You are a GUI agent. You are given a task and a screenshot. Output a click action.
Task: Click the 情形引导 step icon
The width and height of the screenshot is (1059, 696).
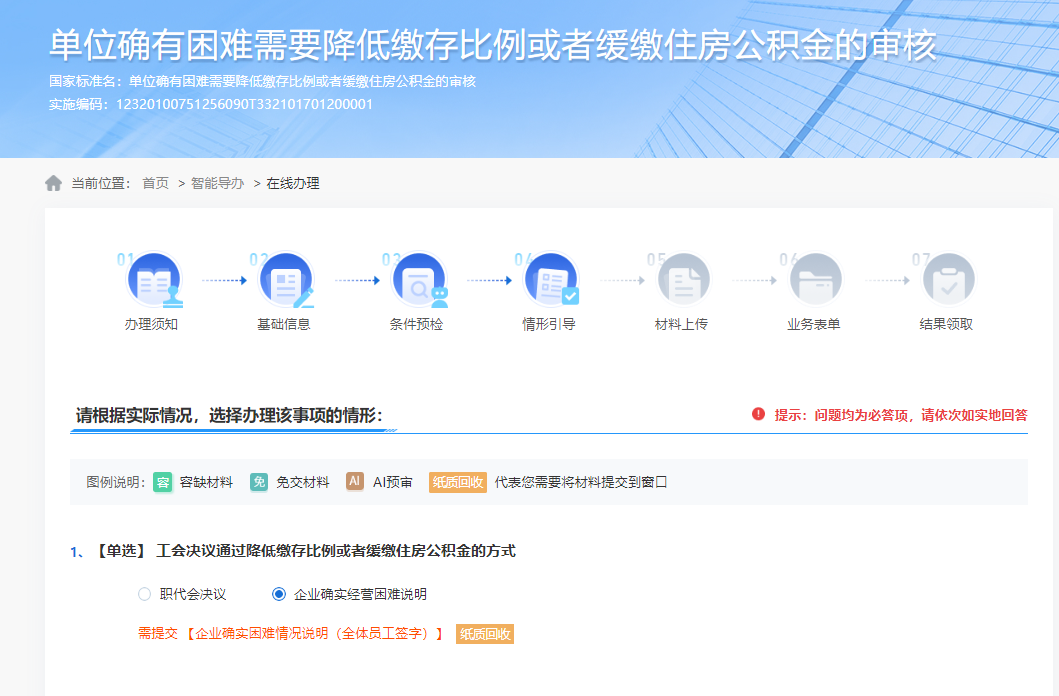[551, 278]
